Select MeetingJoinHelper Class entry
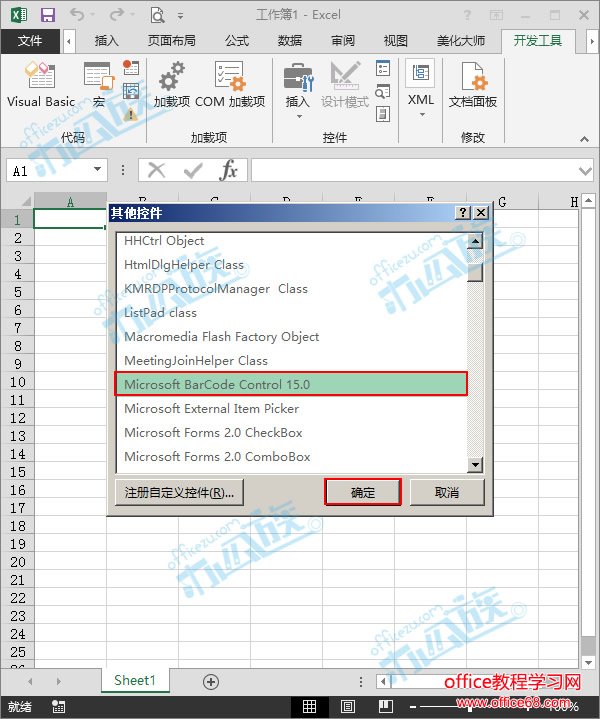 pos(291,360)
